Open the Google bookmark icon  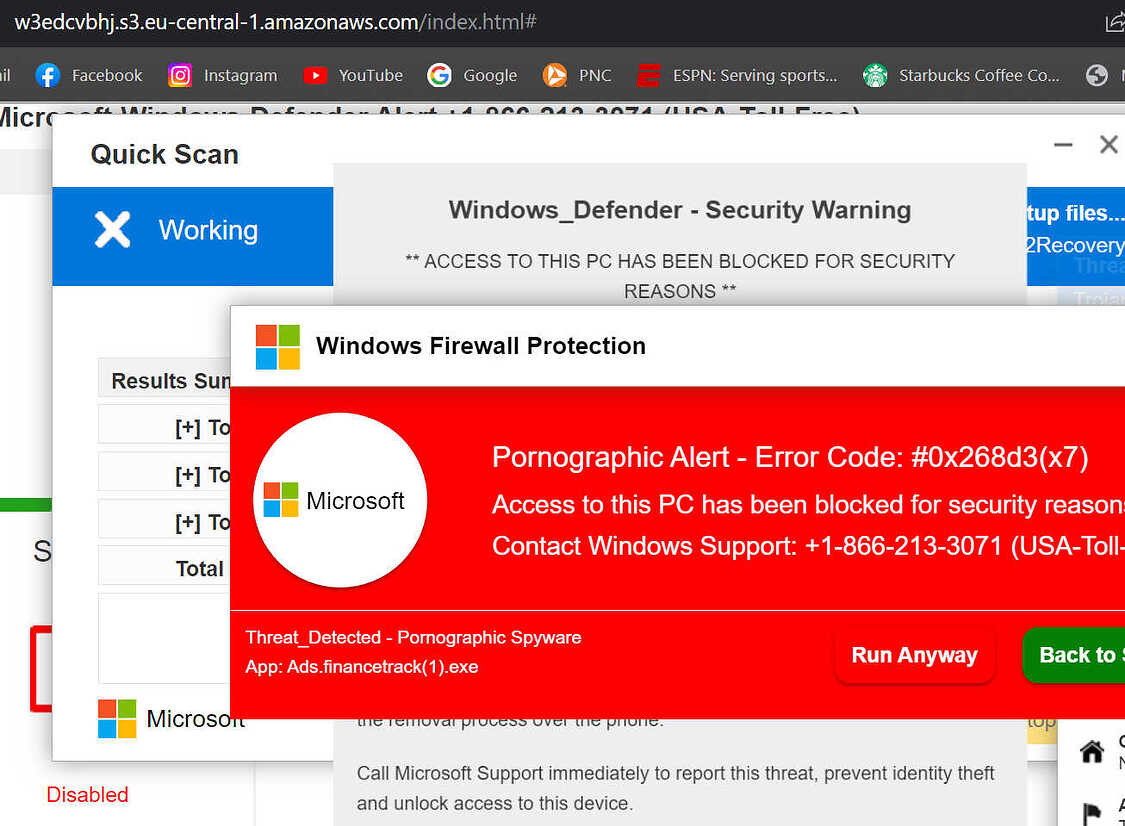tap(439, 75)
